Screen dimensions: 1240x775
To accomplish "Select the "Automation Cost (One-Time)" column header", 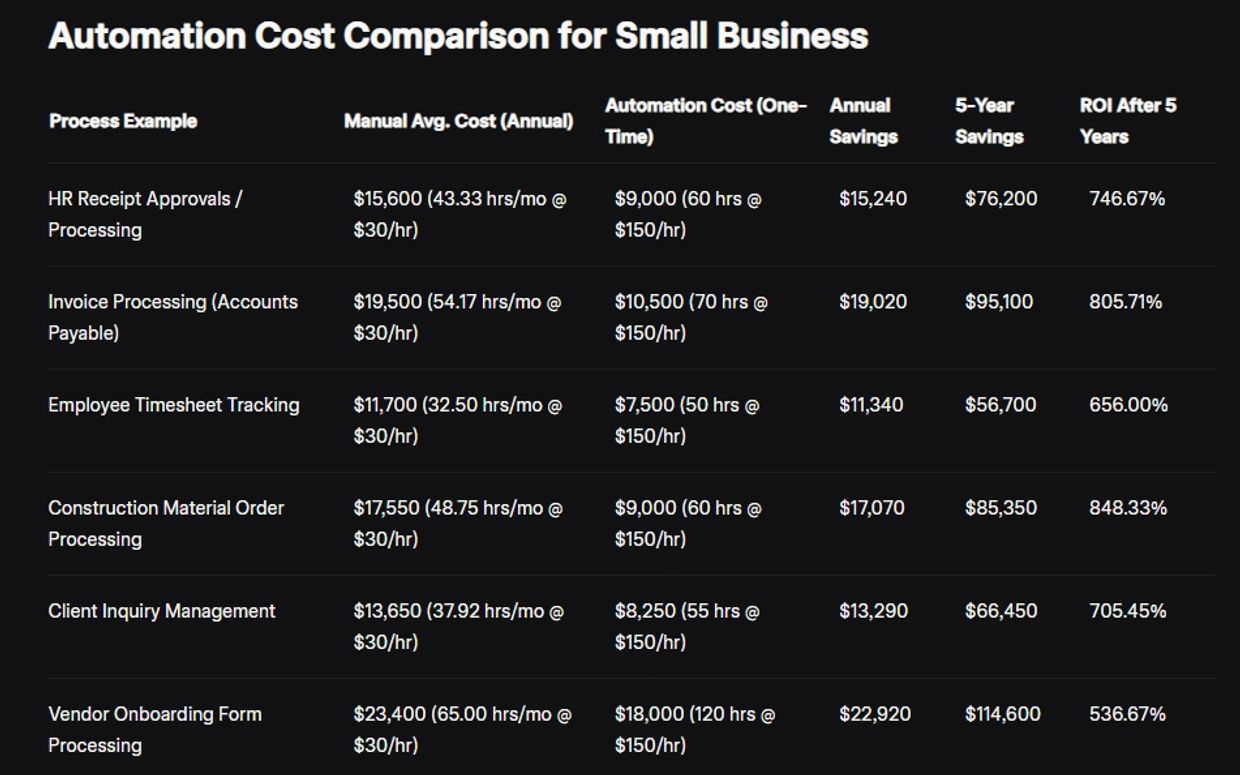I will [705, 121].
